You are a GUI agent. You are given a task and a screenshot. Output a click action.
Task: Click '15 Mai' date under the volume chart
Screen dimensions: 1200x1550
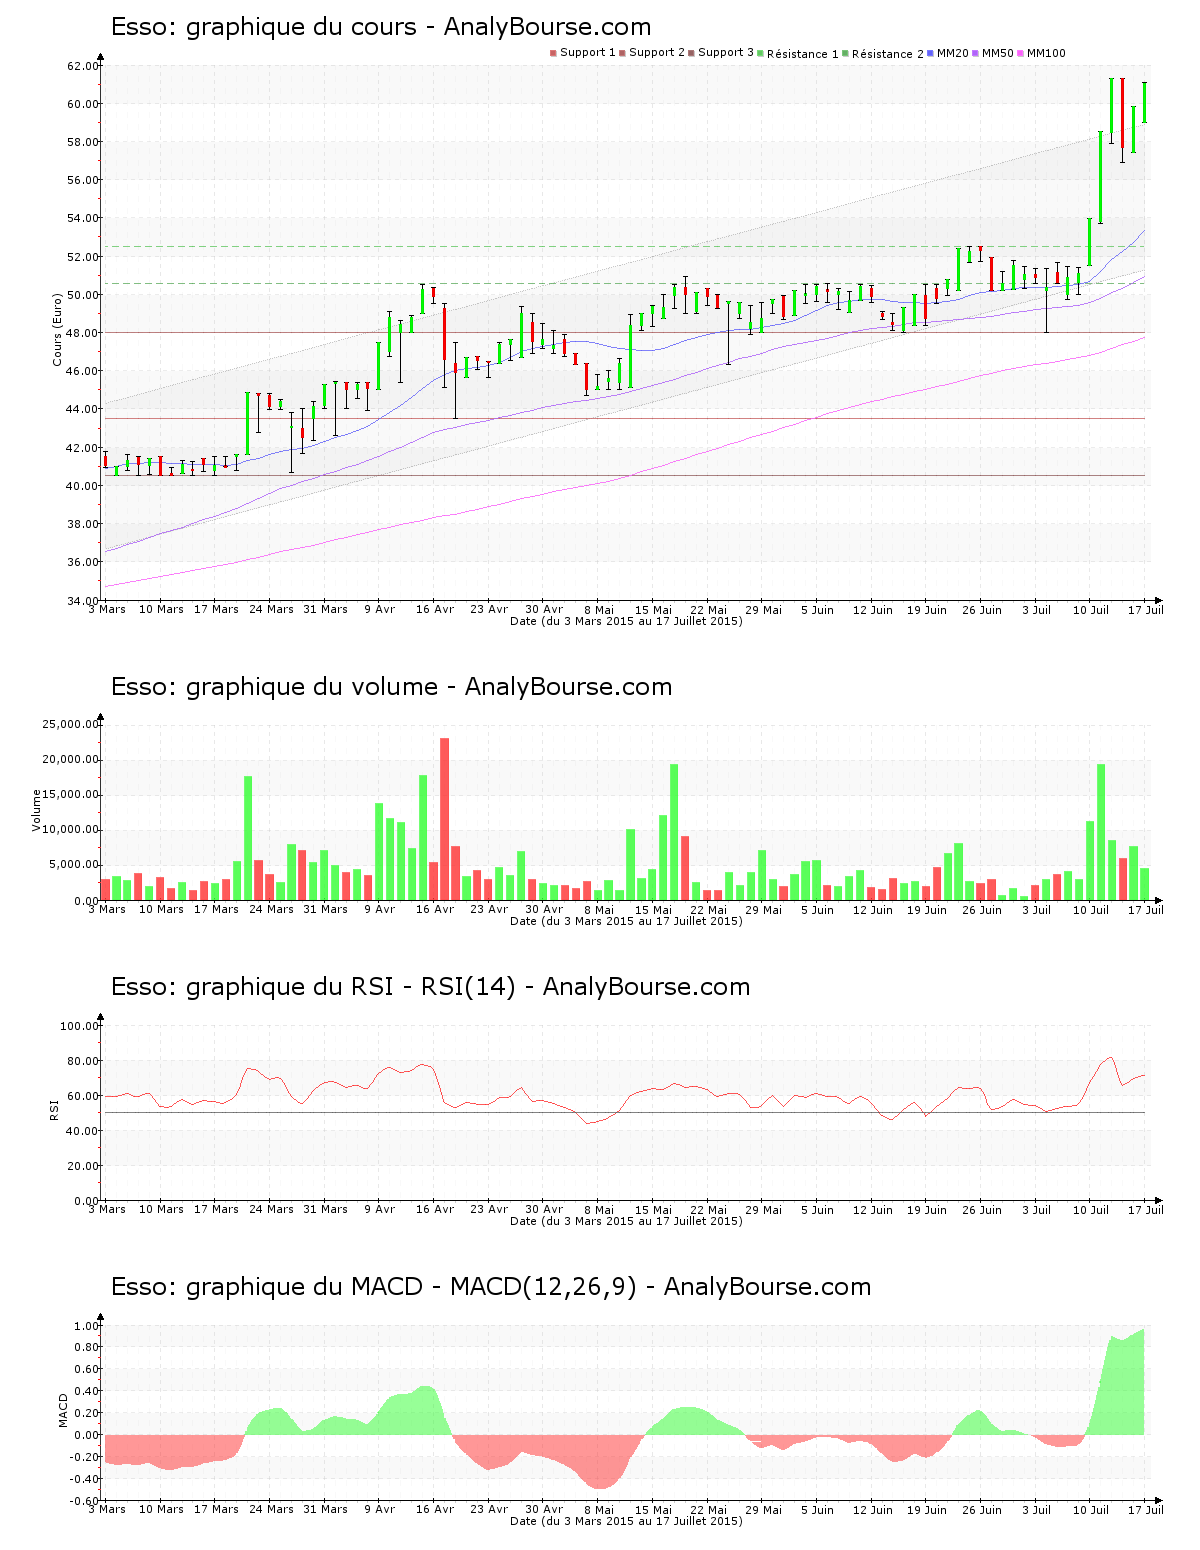coord(654,909)
